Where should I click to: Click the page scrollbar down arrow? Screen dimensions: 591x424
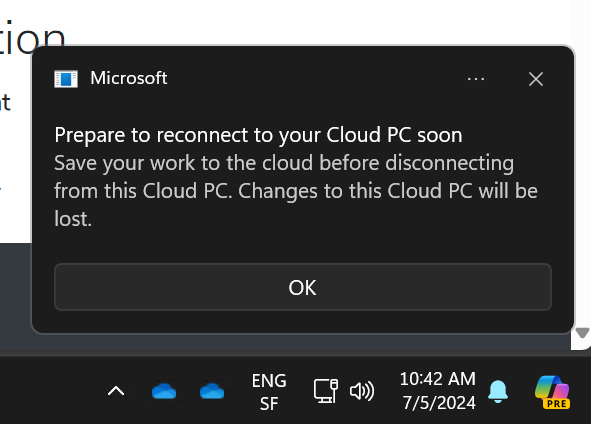click(582, 333)
